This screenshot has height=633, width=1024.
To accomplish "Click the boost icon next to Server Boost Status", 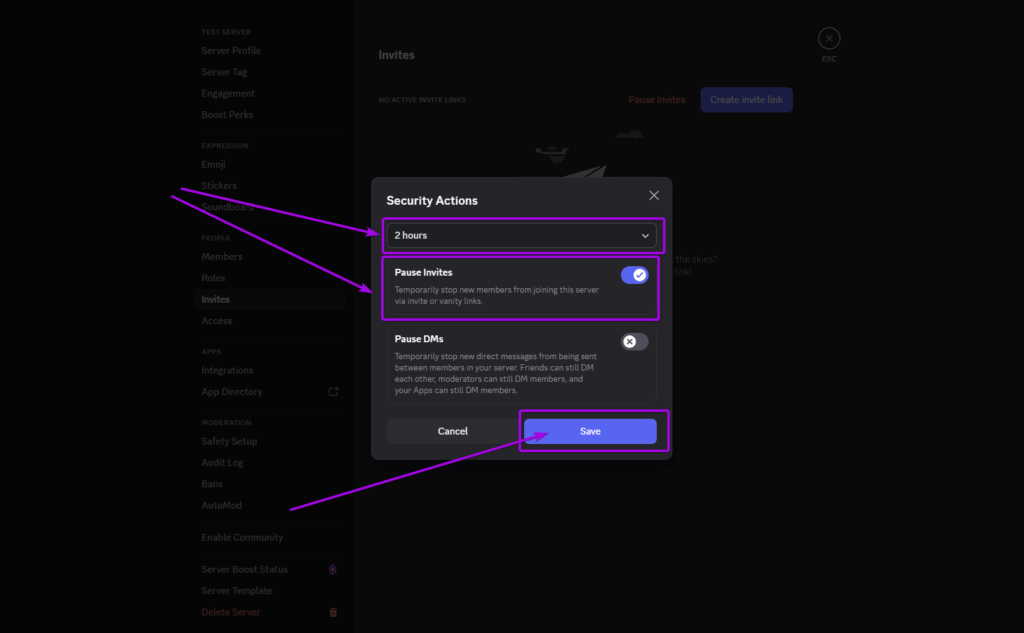I will pyautogui.click(x=332, y=569).
